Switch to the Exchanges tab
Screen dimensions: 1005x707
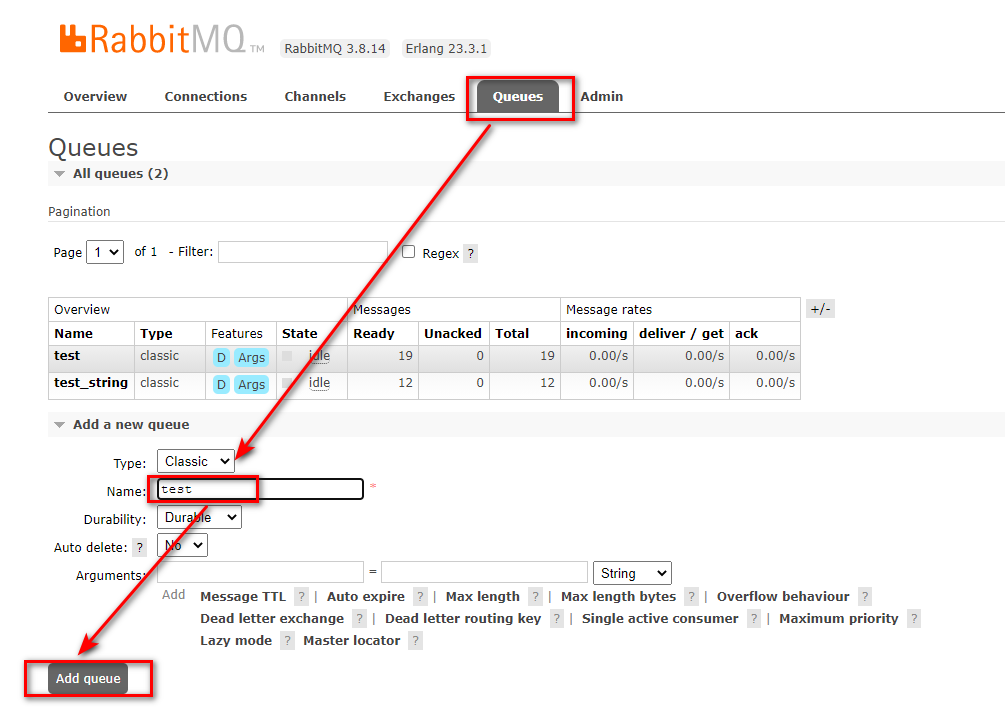tap(419, 97)
